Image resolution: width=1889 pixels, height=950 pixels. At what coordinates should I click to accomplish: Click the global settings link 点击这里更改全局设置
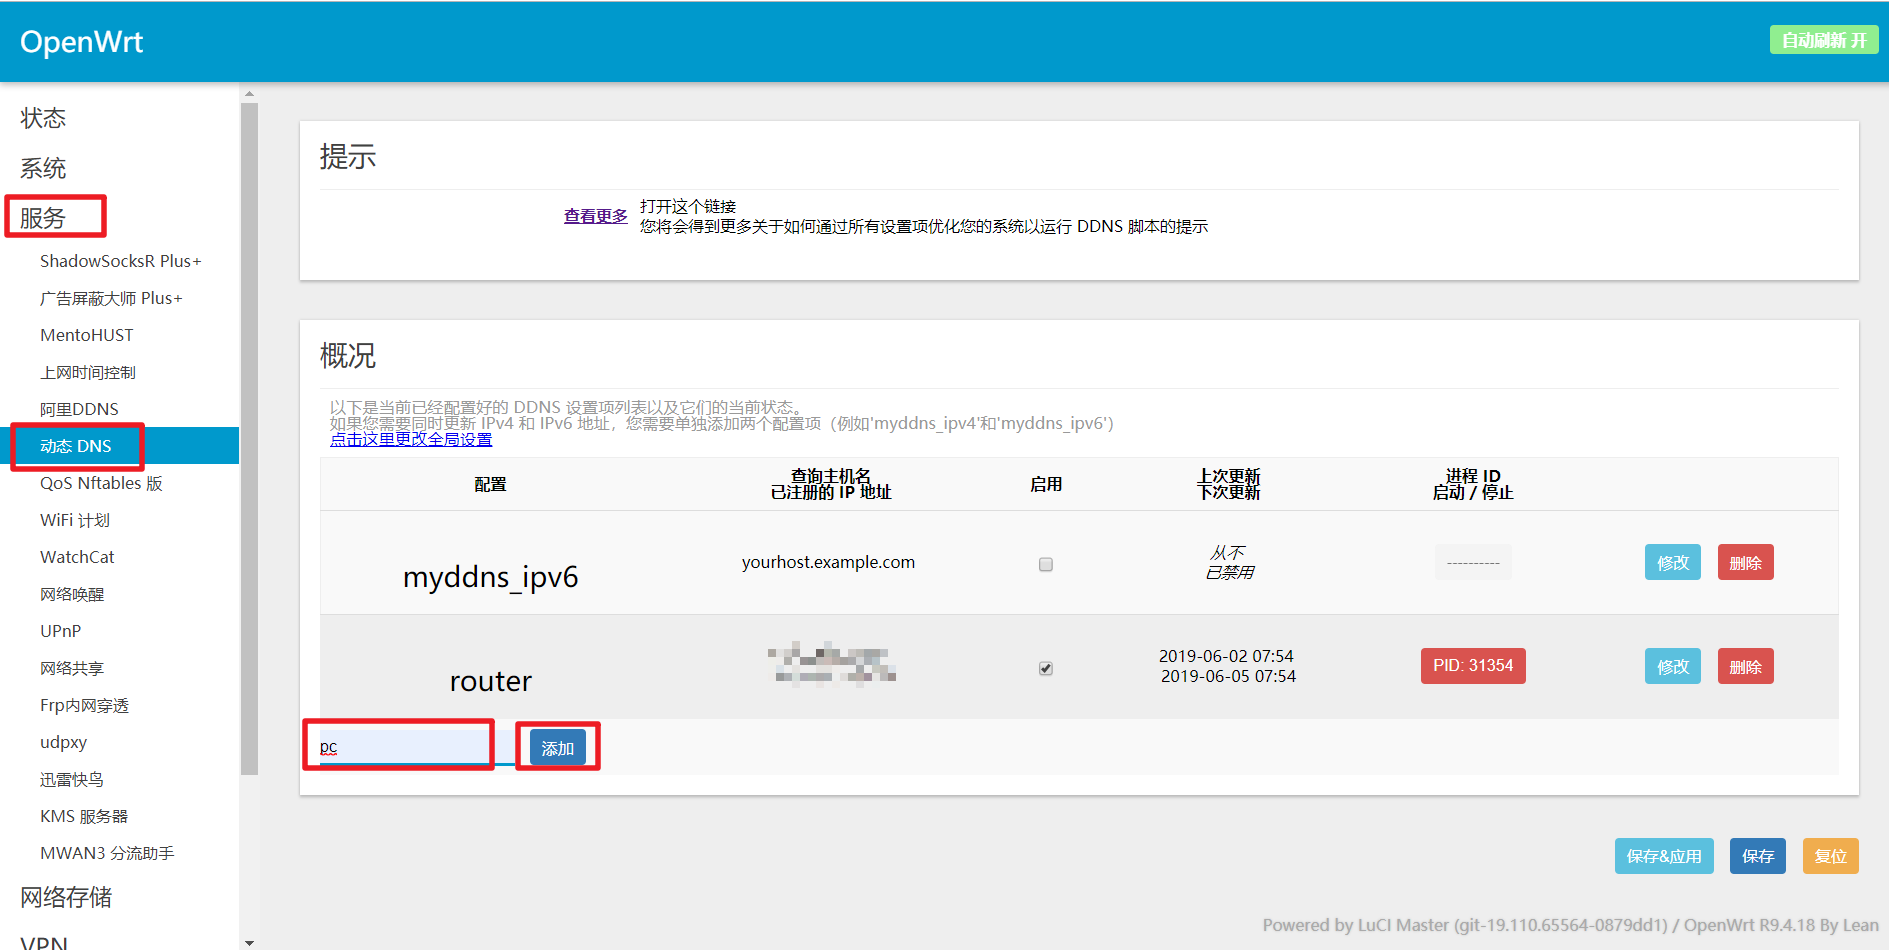pos(411,440)
